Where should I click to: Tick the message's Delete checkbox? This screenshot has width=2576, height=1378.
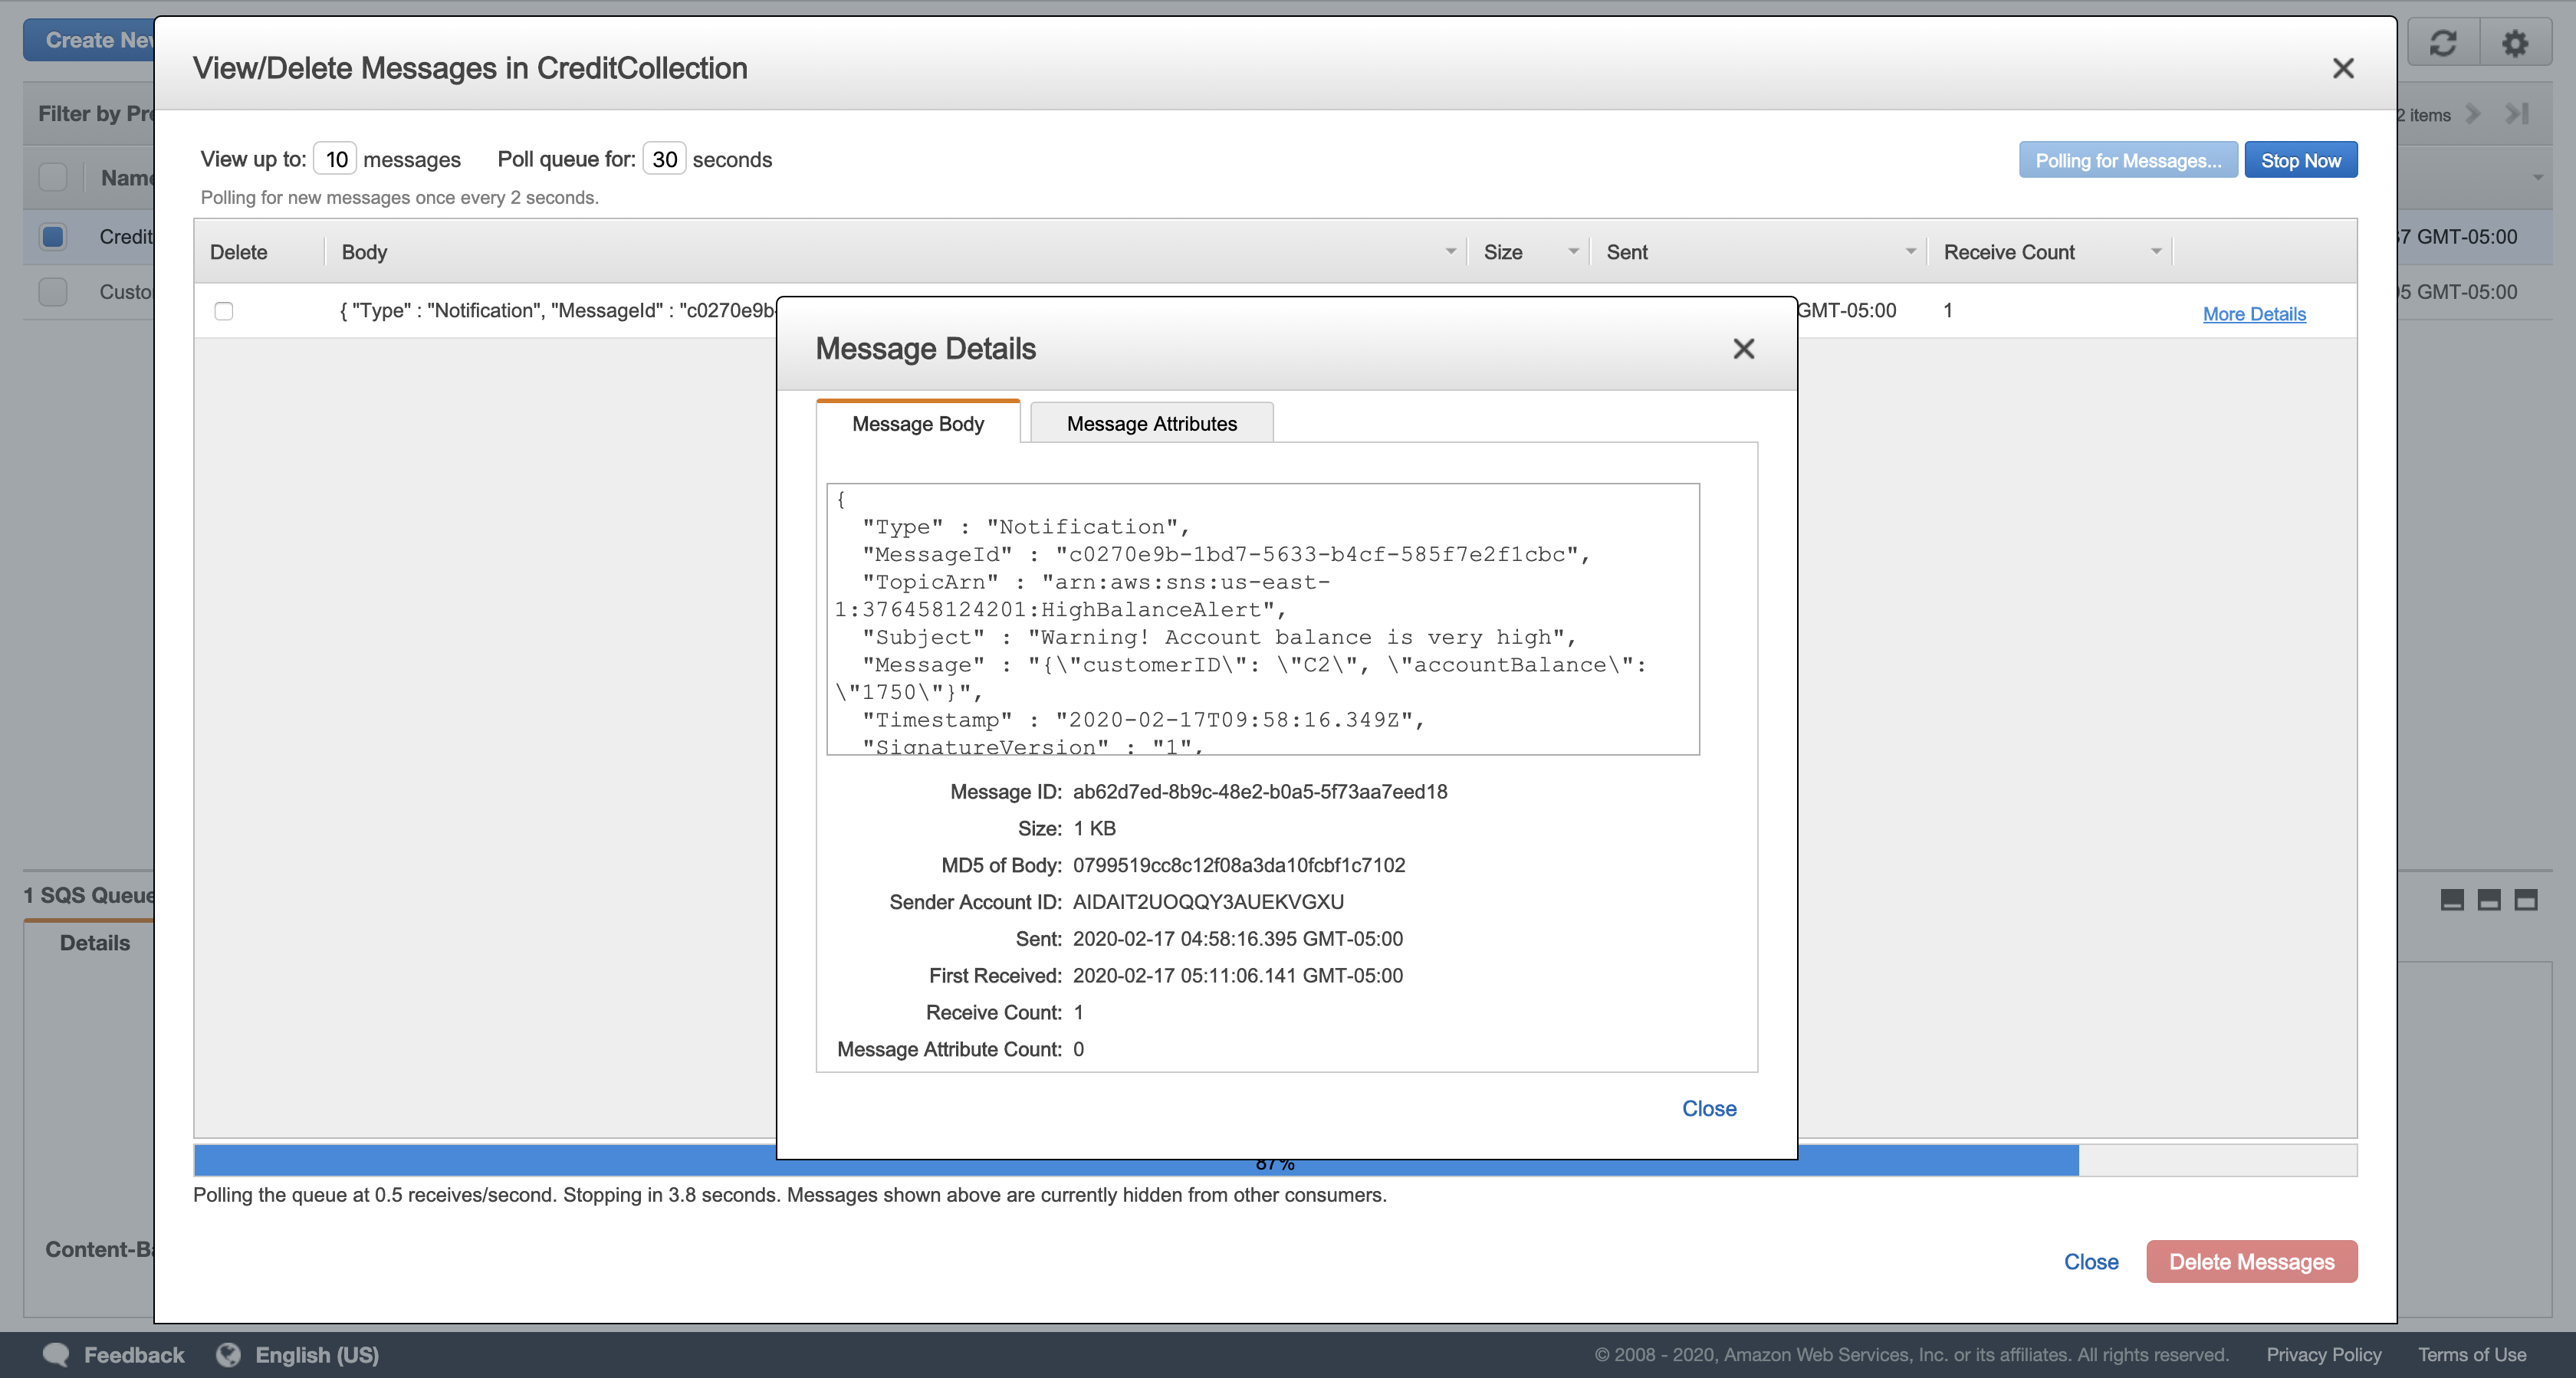tap(224, 311)
